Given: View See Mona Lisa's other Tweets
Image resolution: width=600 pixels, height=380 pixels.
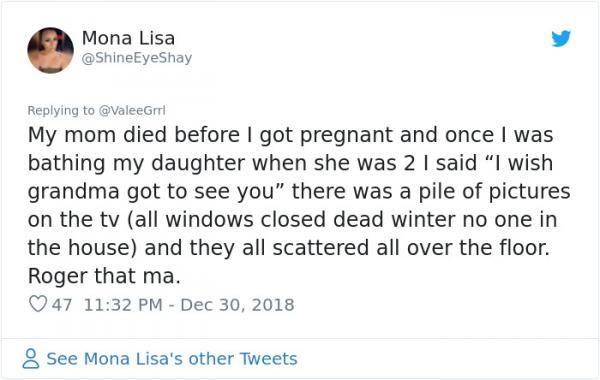Looking at the screenshot, I should [172, 359].
